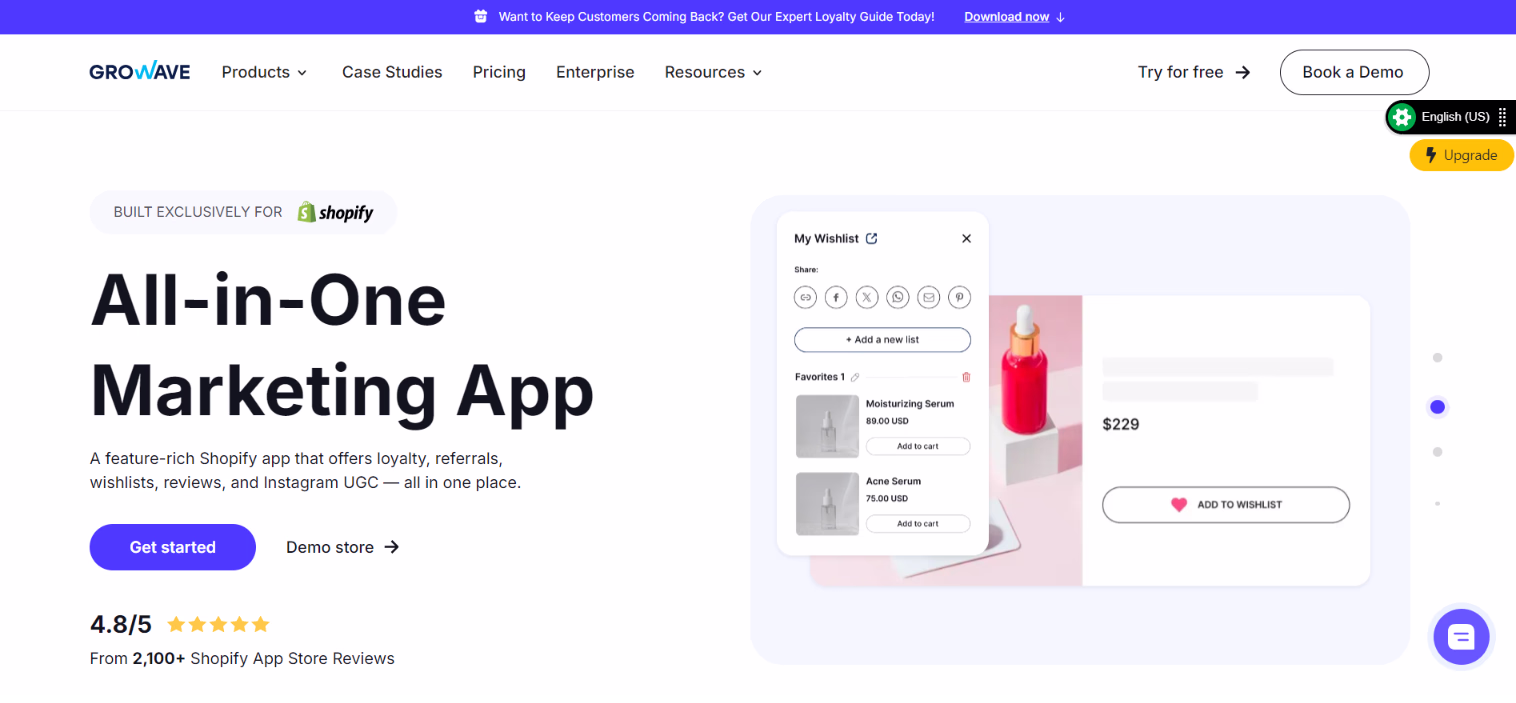Screen dimensions: 1516x703
Task: Go to Case Studies
Action: 392,72
